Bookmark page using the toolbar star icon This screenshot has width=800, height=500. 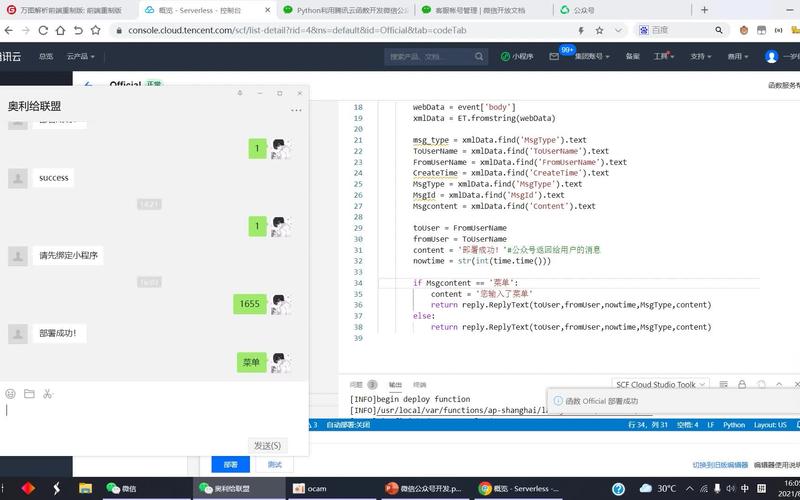tap(95, 31)
